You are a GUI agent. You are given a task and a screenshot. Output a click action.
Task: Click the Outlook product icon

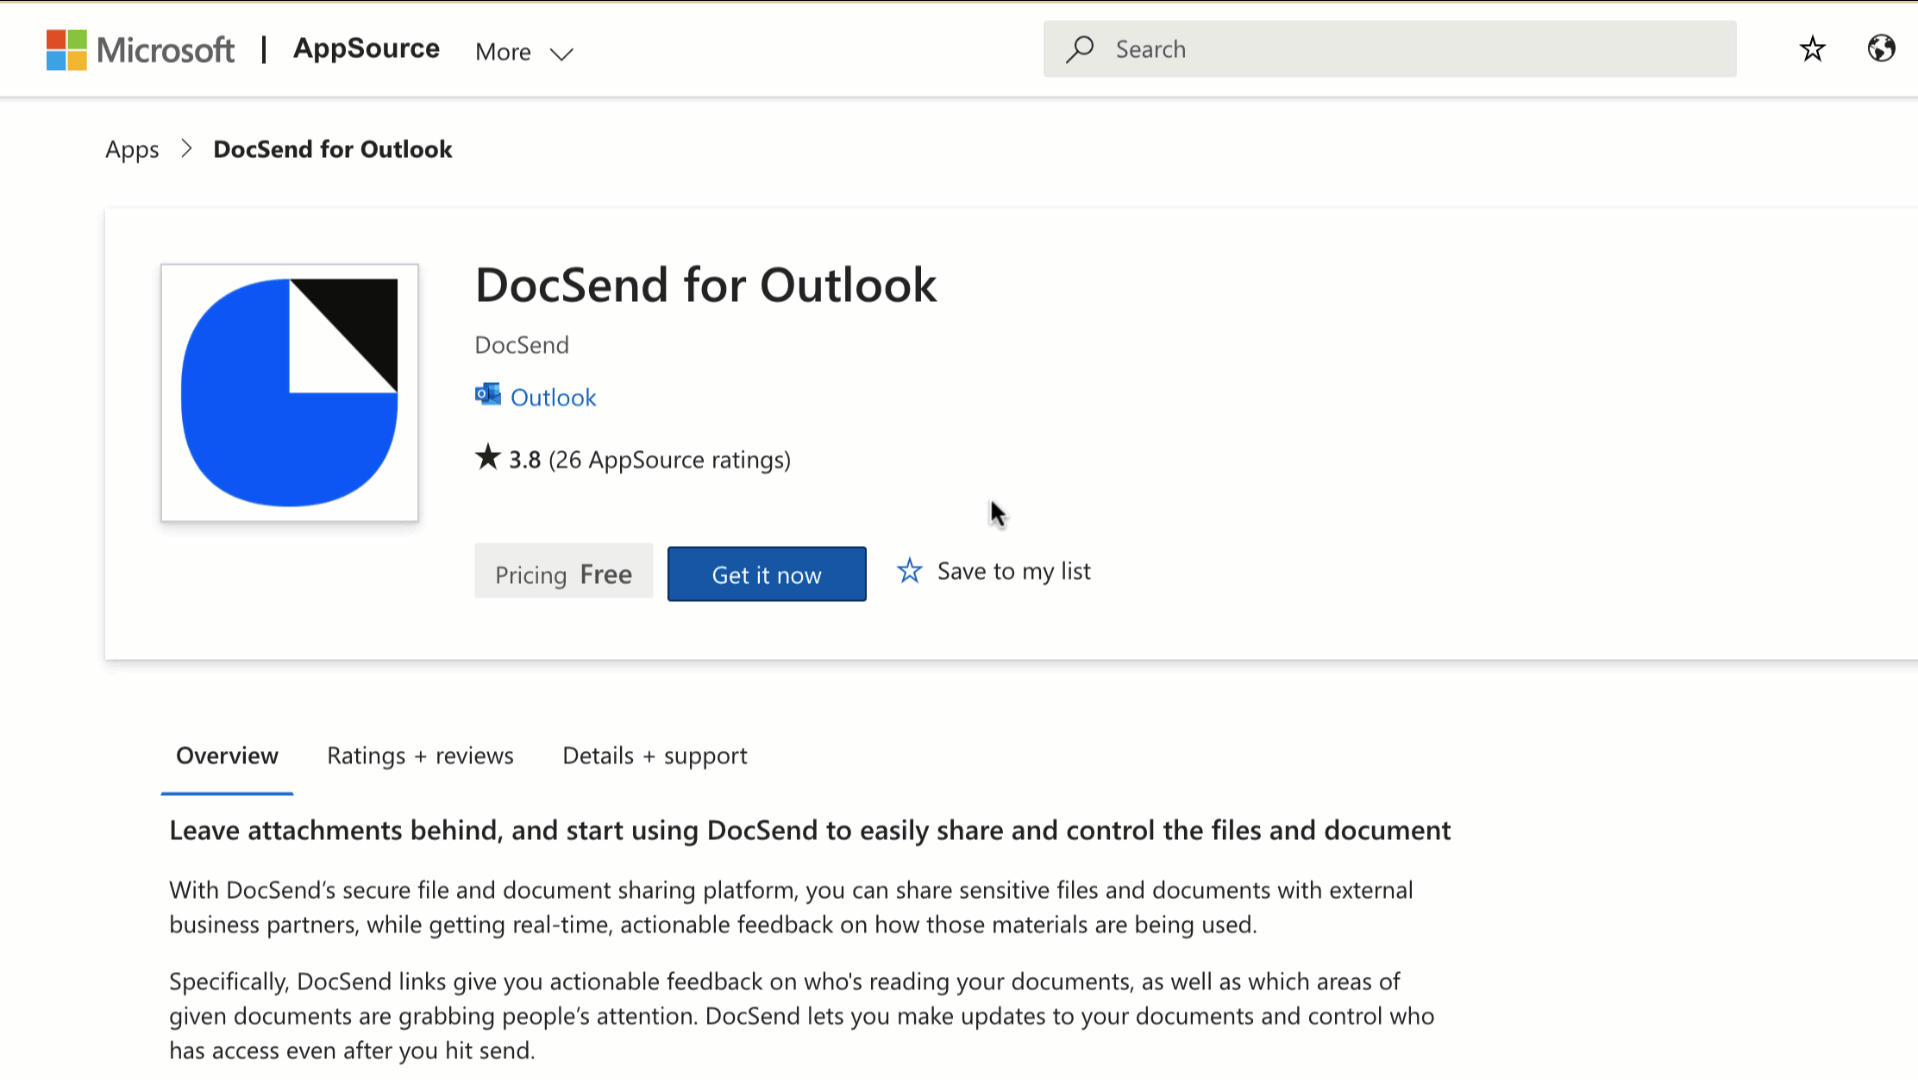(488, 395)
